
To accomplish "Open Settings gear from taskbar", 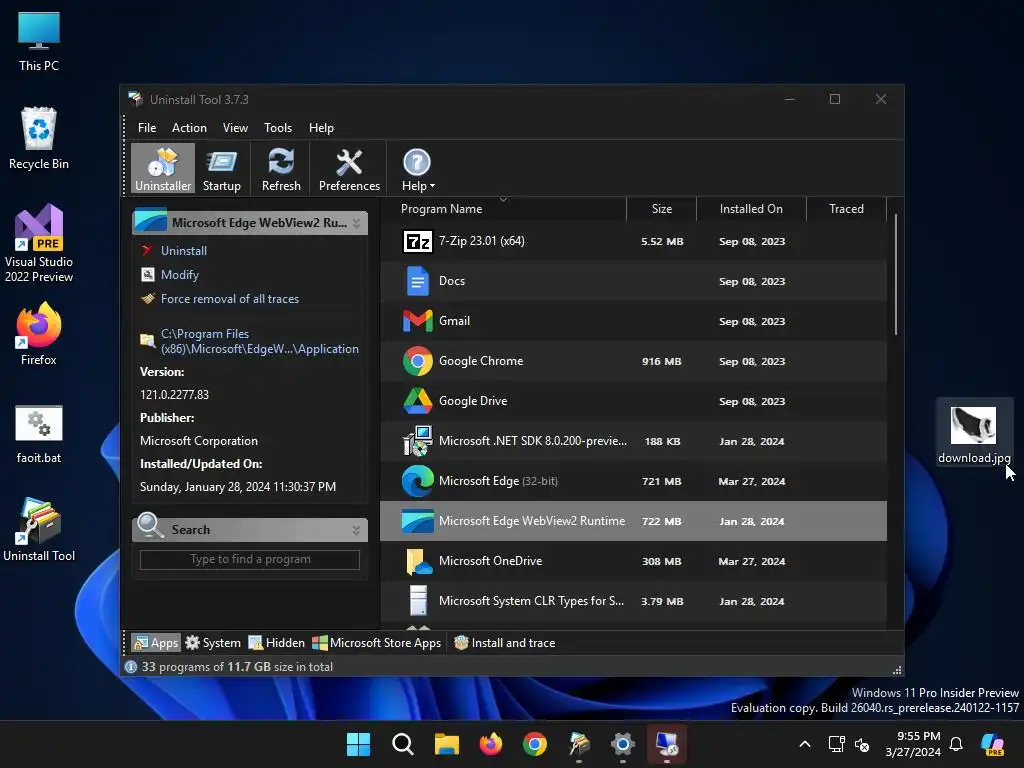I will click(x=622, y=744).
